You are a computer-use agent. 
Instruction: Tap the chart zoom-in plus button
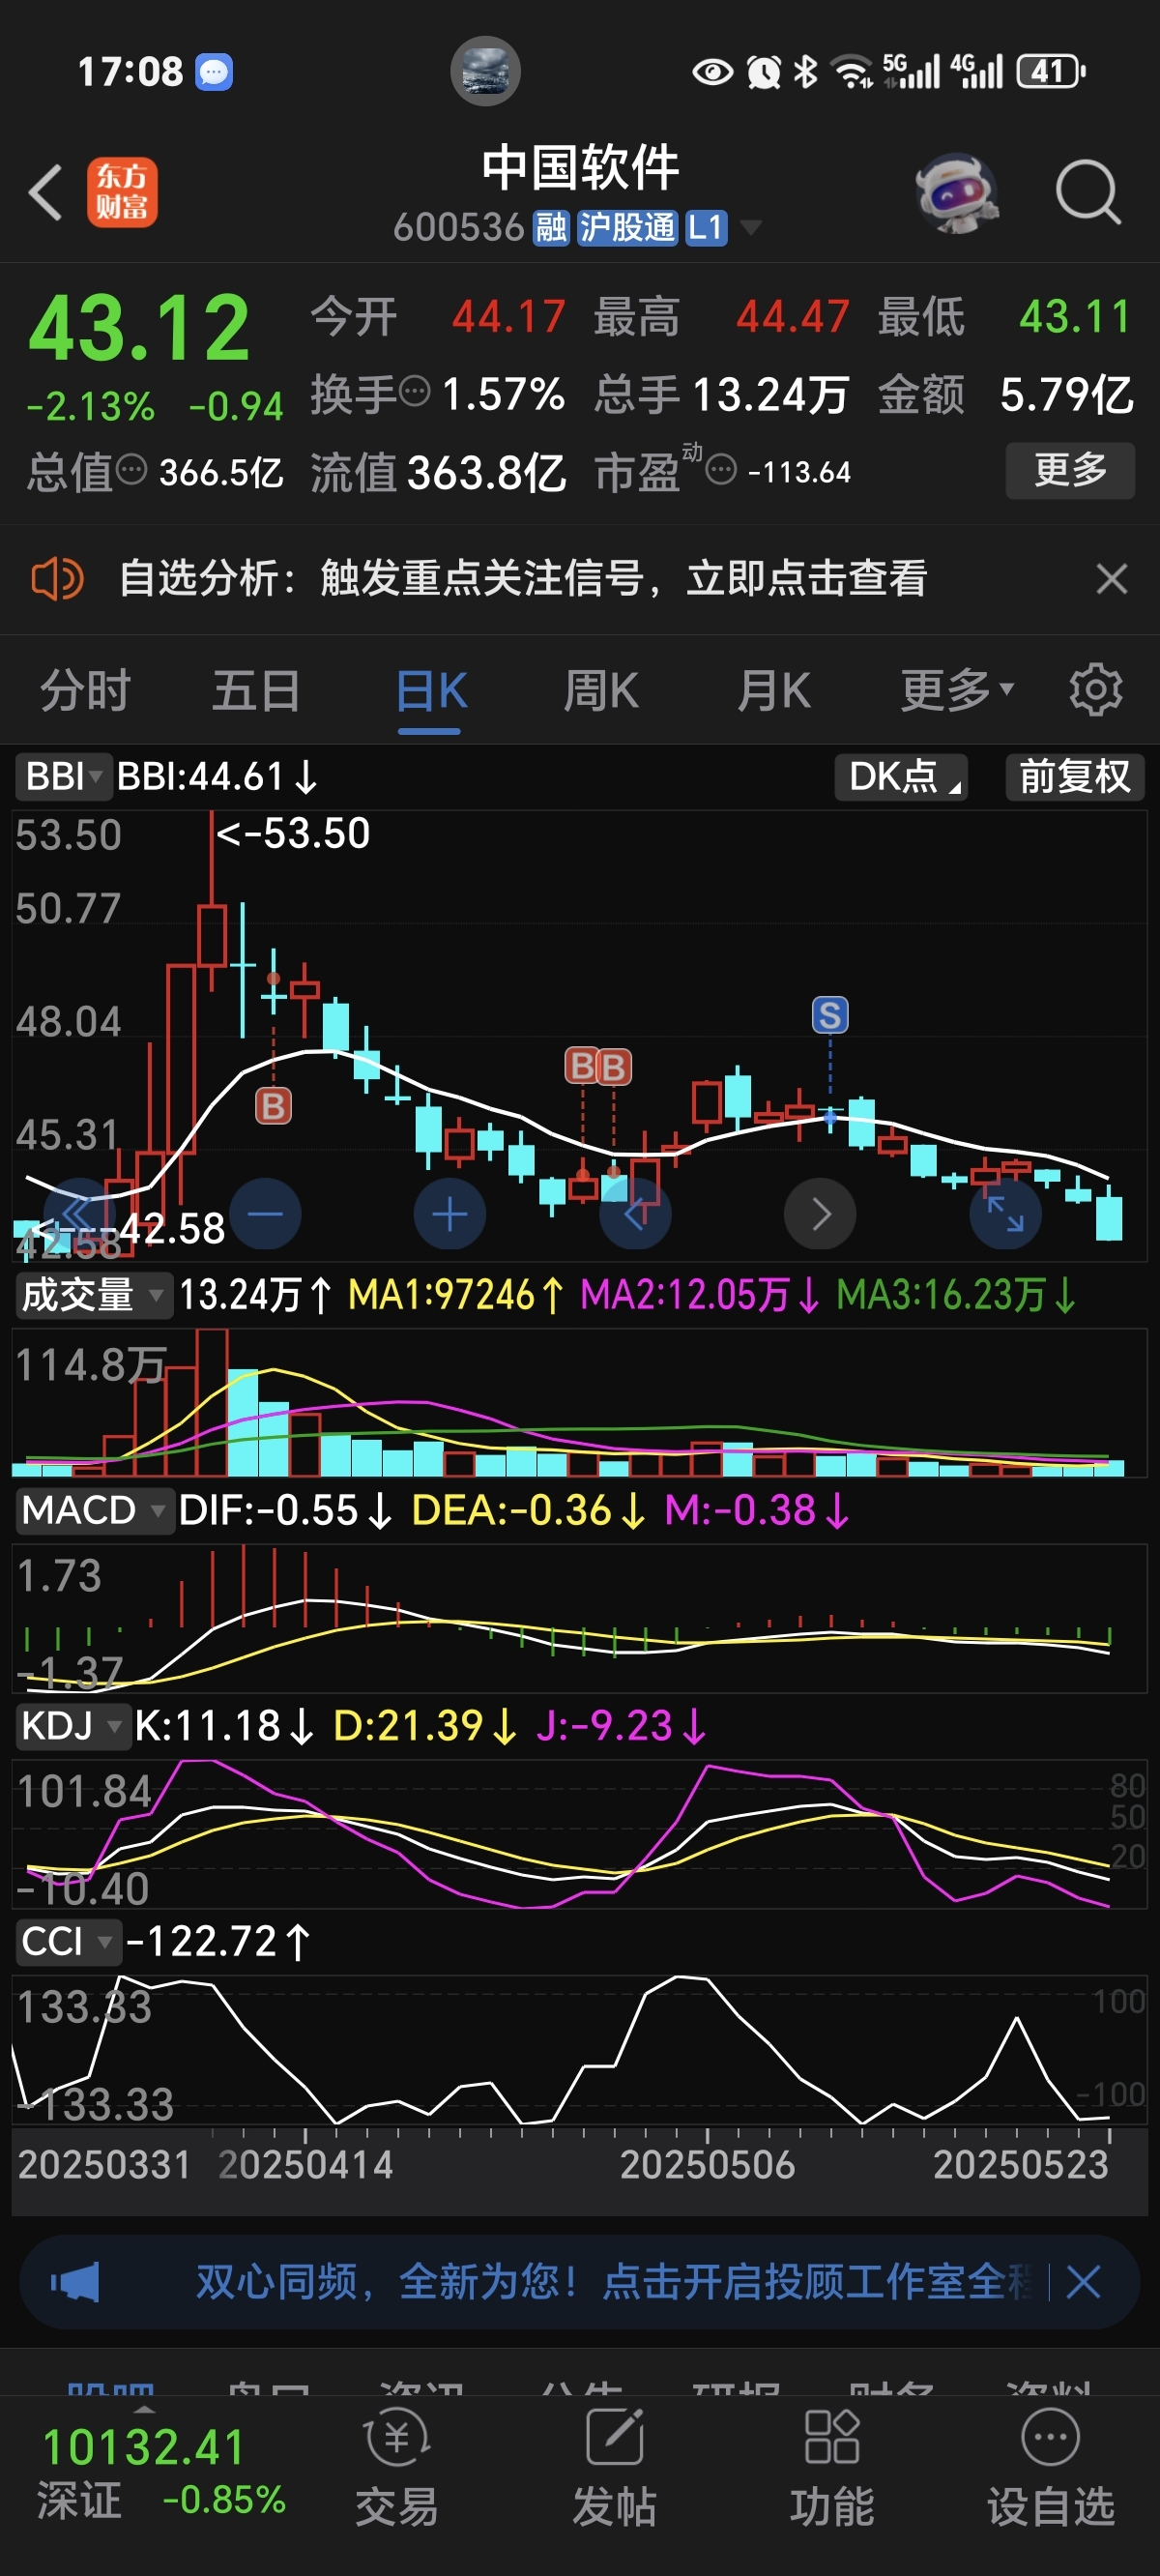(450, 1214)
